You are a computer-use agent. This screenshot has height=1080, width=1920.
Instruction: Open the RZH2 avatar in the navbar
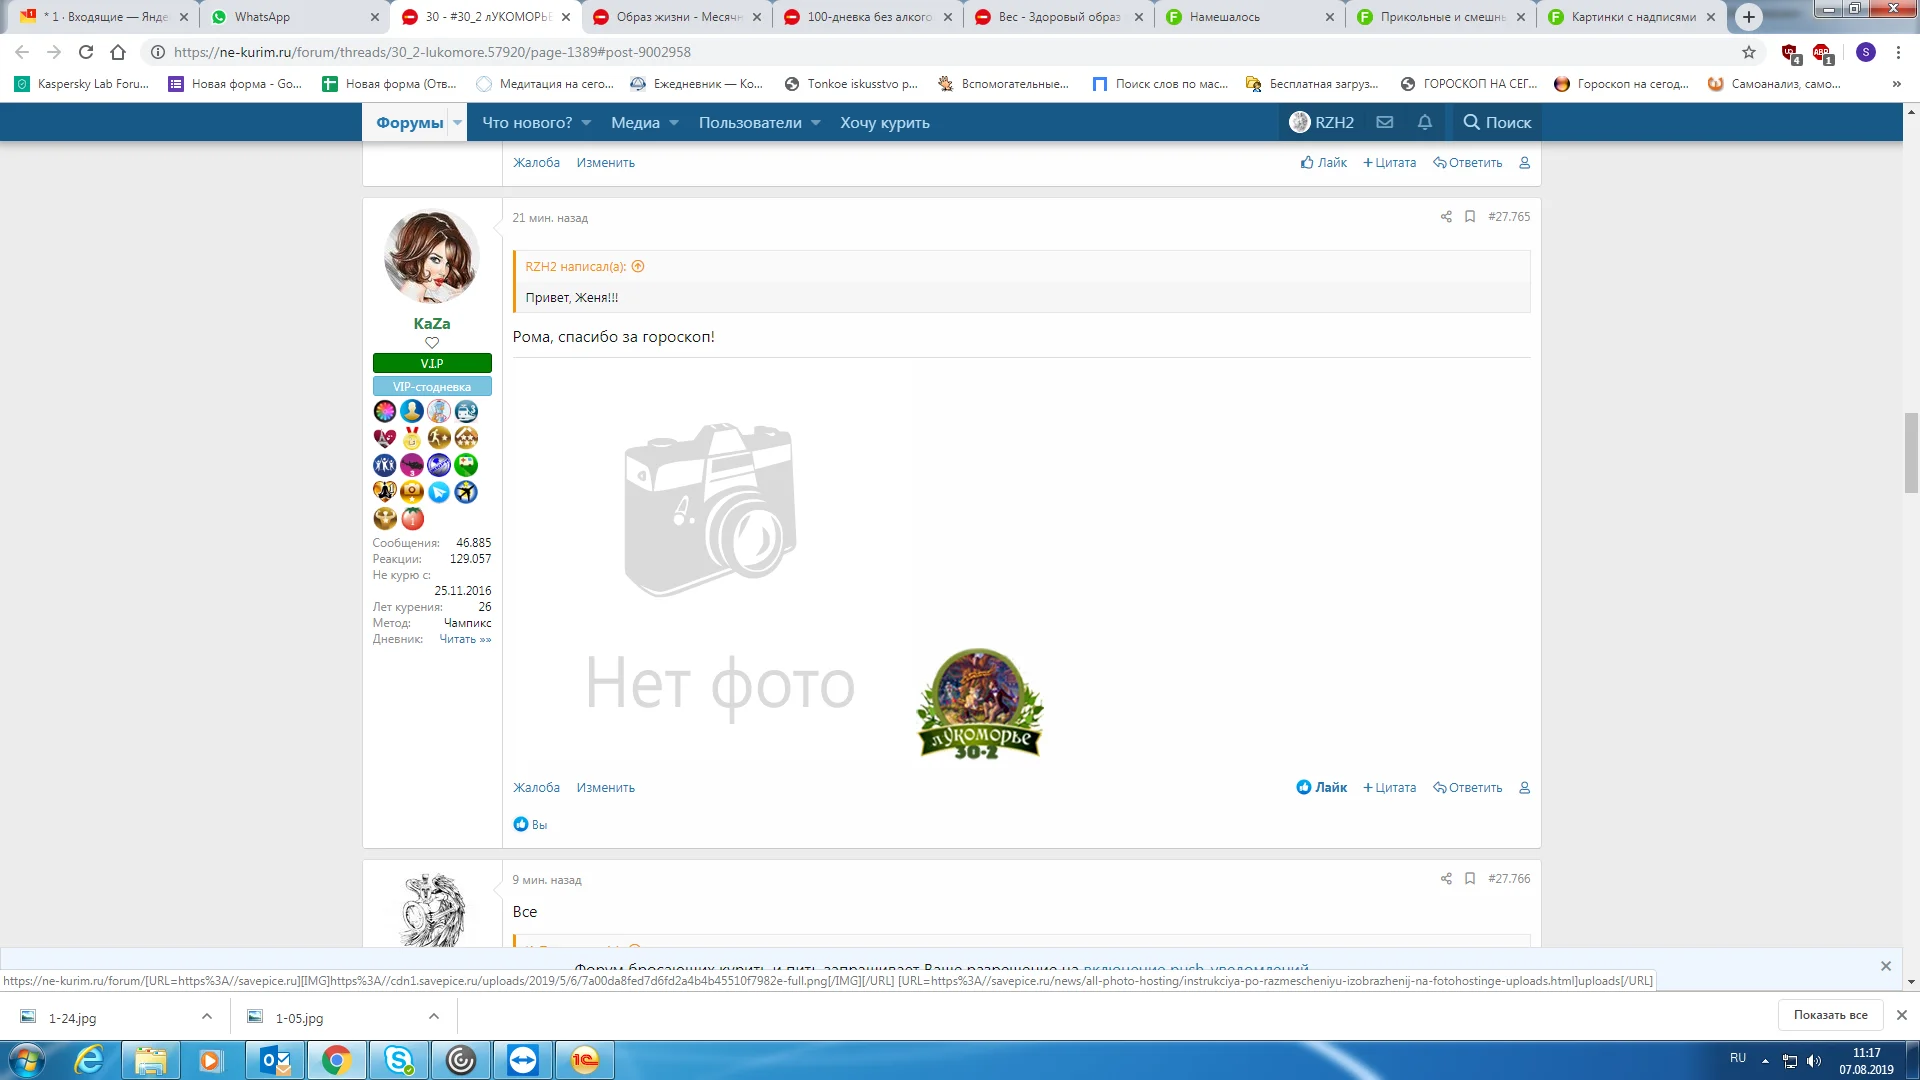tap(1300, 122)
